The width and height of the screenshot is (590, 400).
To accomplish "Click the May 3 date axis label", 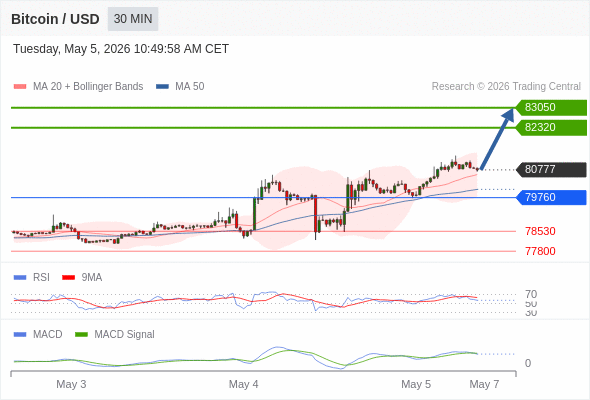I will click(71, 384).
